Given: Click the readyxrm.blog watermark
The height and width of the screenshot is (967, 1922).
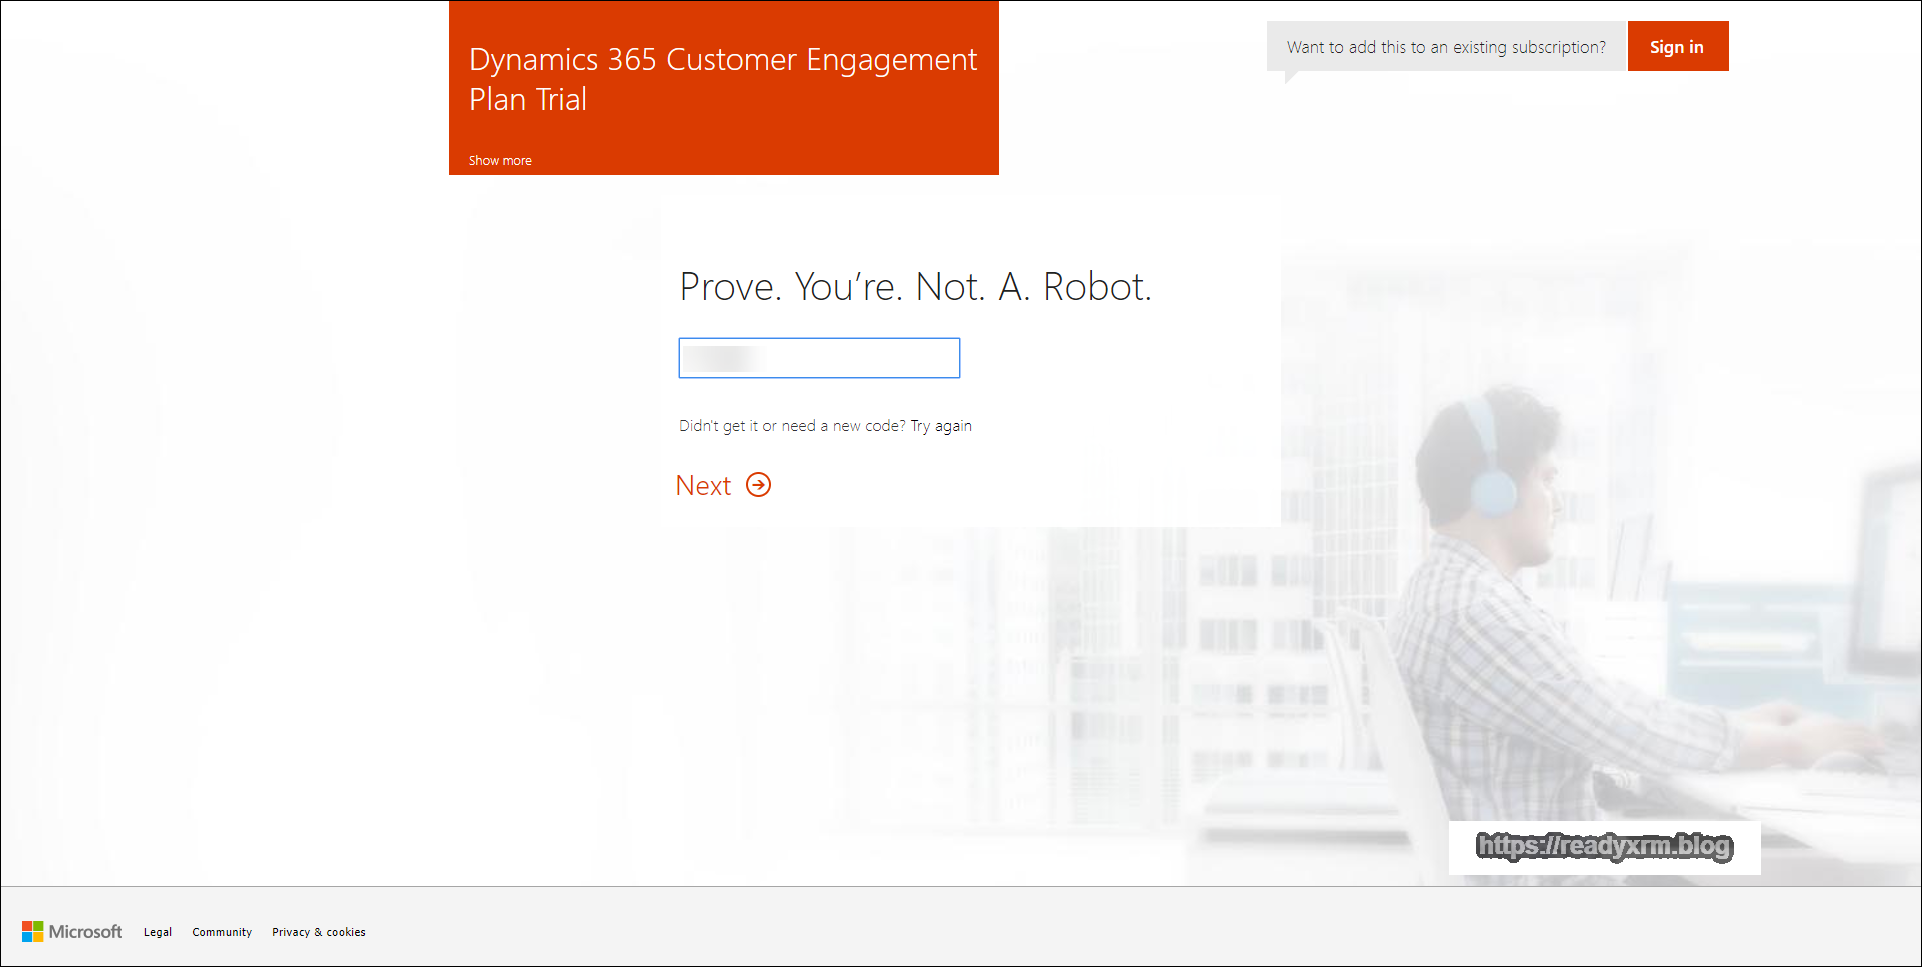Looking at the screenshot, I should tap(1604, 846).
